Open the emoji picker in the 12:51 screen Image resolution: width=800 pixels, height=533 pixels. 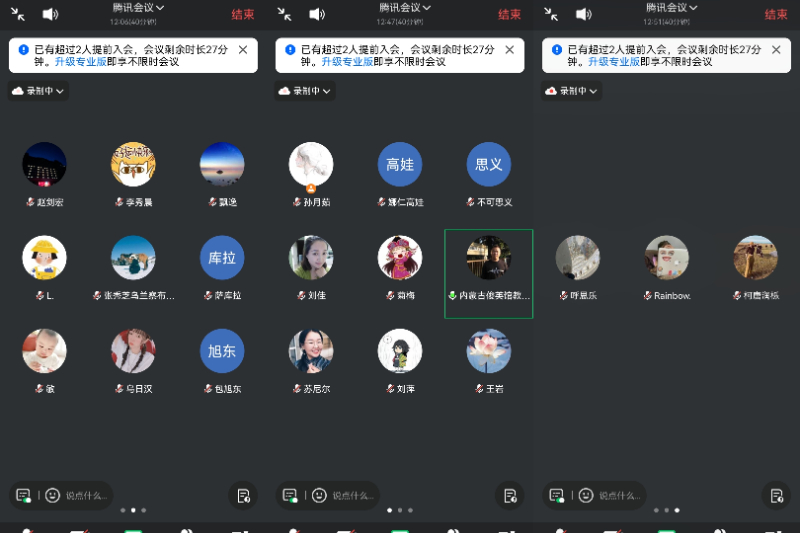tap(586, 495)
